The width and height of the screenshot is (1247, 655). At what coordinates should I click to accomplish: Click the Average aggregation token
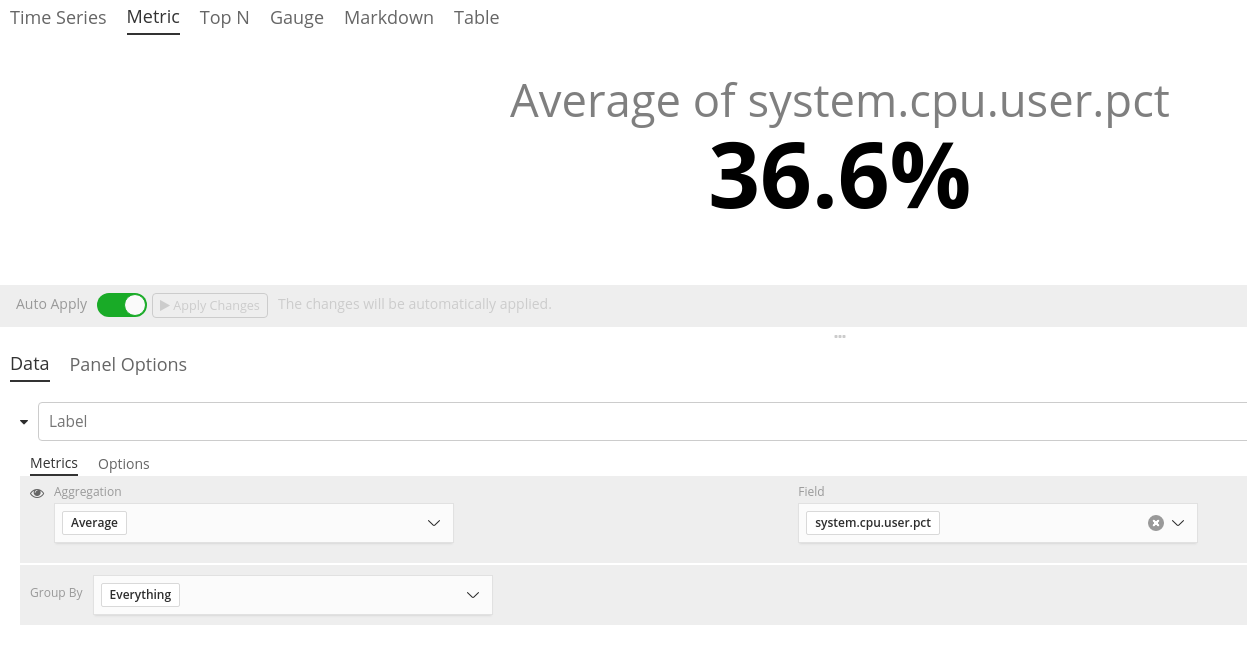click(x=93, y=522)
